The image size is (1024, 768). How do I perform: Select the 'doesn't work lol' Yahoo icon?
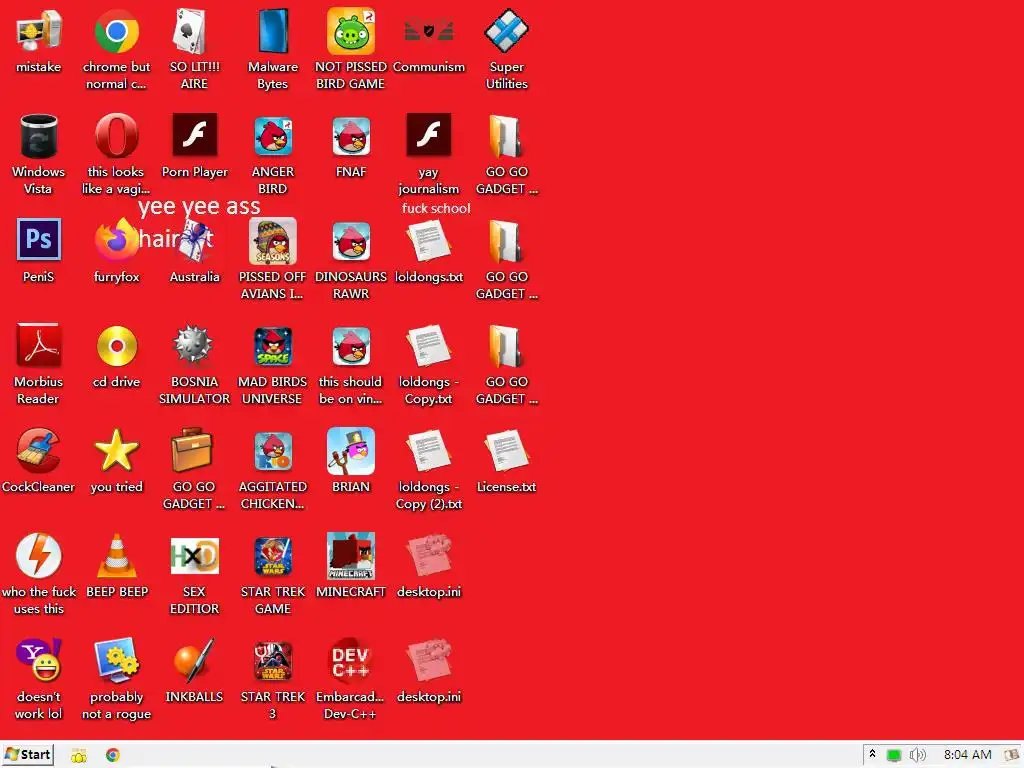(x=39, y=660)
